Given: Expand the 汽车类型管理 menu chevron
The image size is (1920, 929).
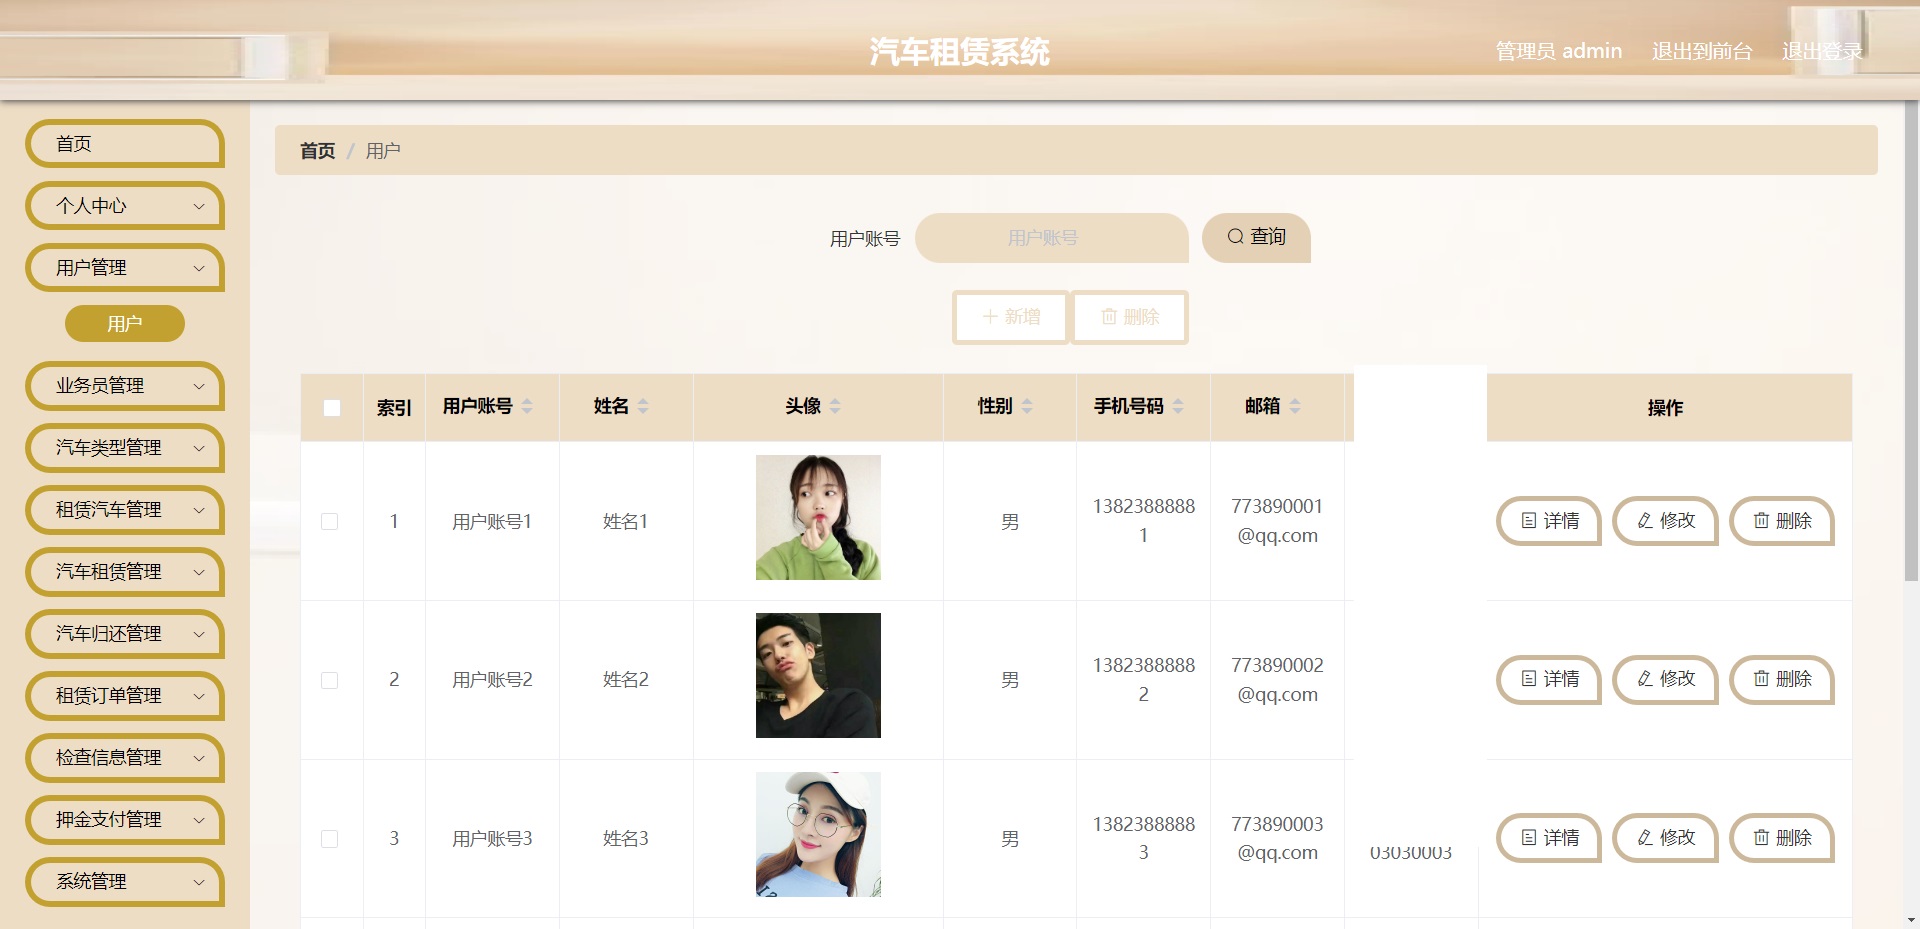Looking at the screenshot, I should point(199,448).
